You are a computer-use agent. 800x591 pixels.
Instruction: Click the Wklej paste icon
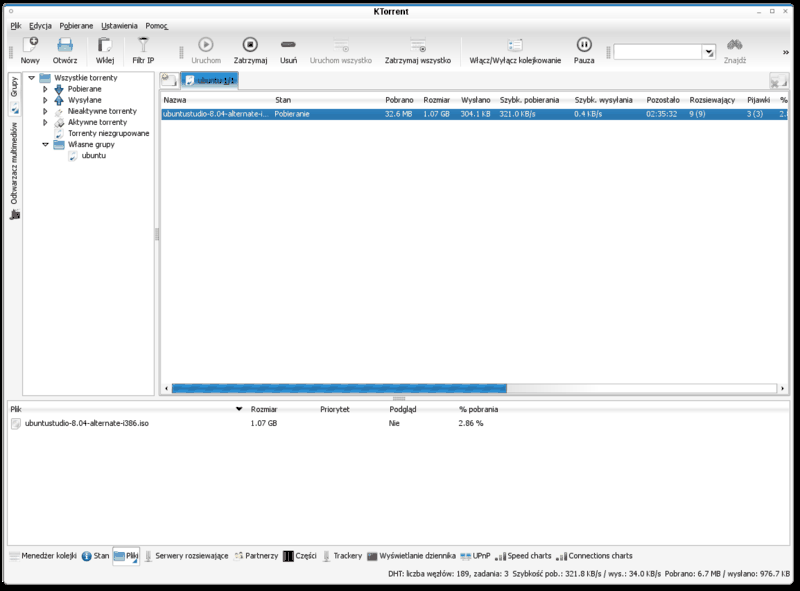105,51
